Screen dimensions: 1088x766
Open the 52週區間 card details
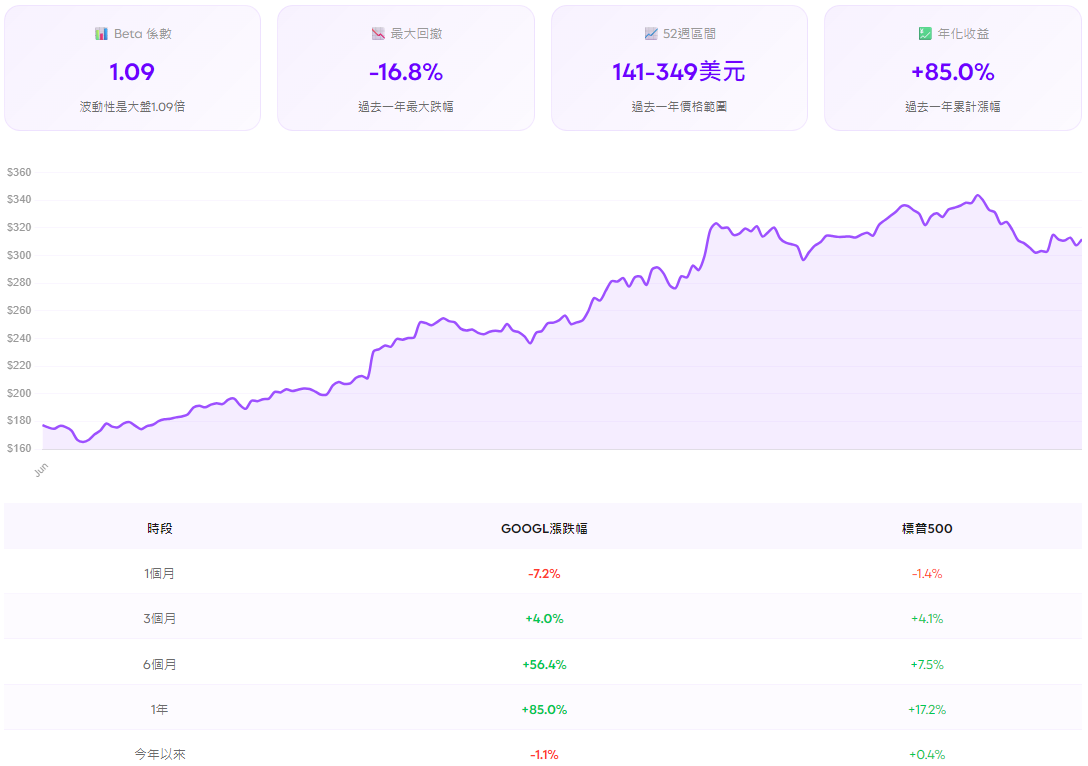[x=678, y=68]
